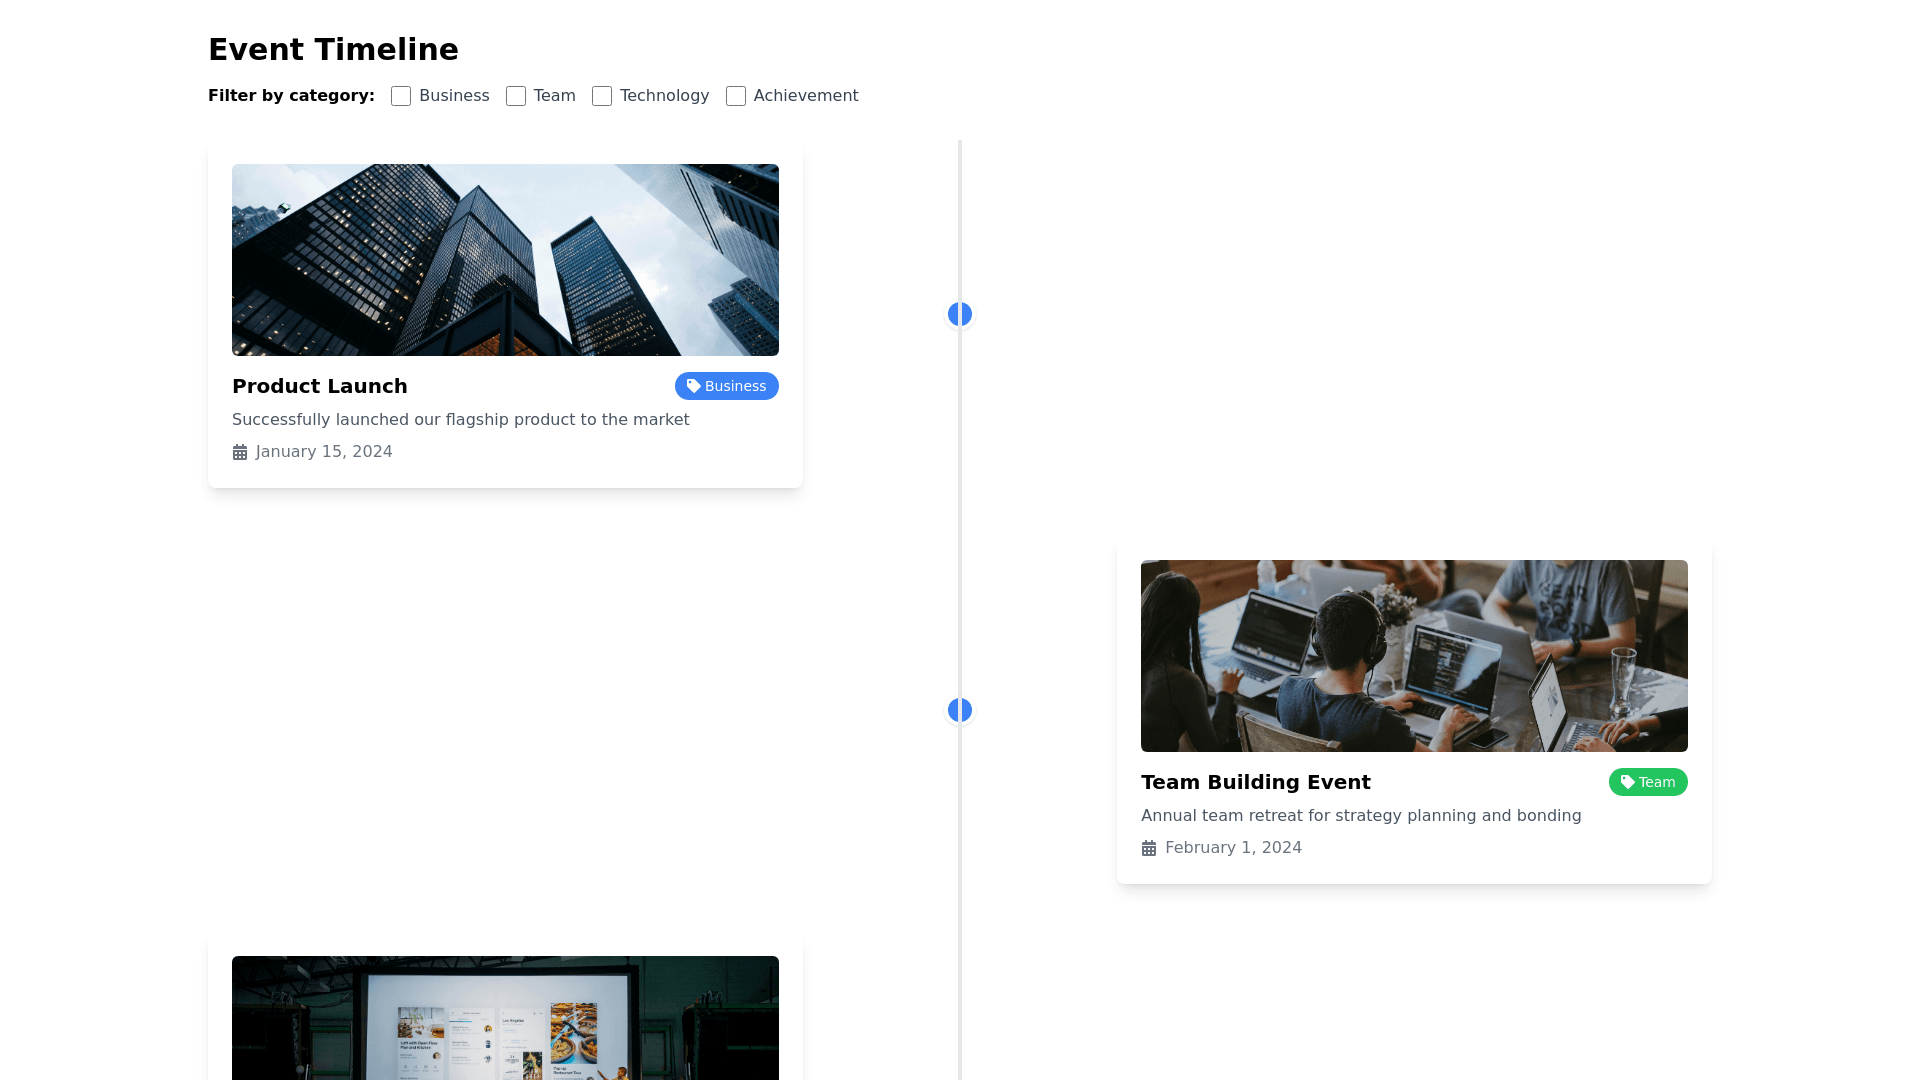The image size is (1920, 1080).
Task: Tick the Achievement filter checkbox
Action: pos(736,96)
